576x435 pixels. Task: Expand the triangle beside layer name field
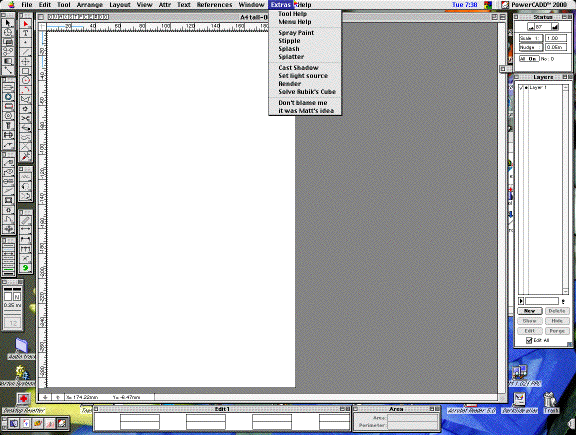[521, 301]
